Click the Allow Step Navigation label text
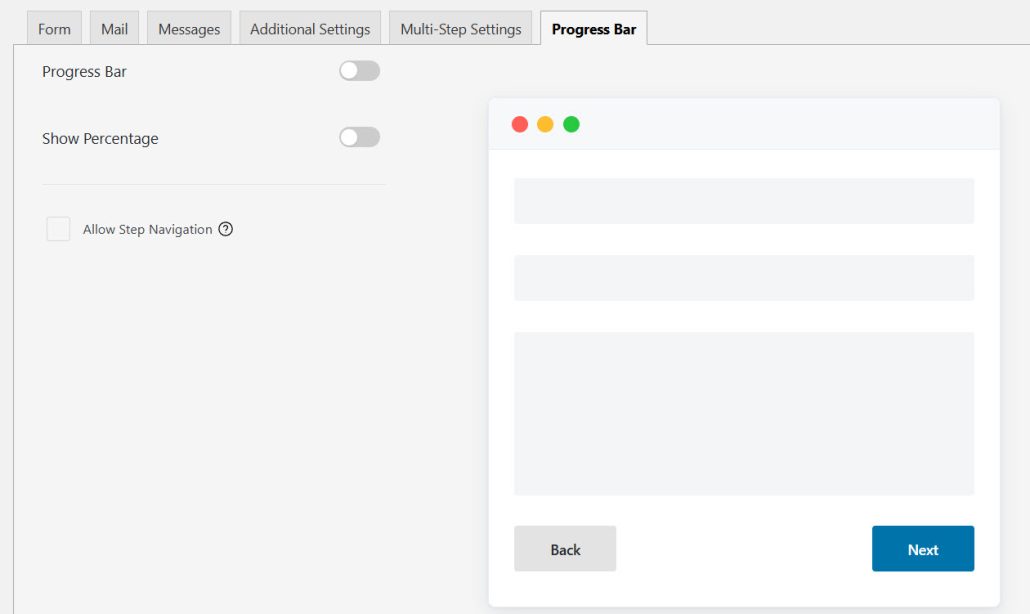This screenshot has width=1030, height=614. (147, 229)
